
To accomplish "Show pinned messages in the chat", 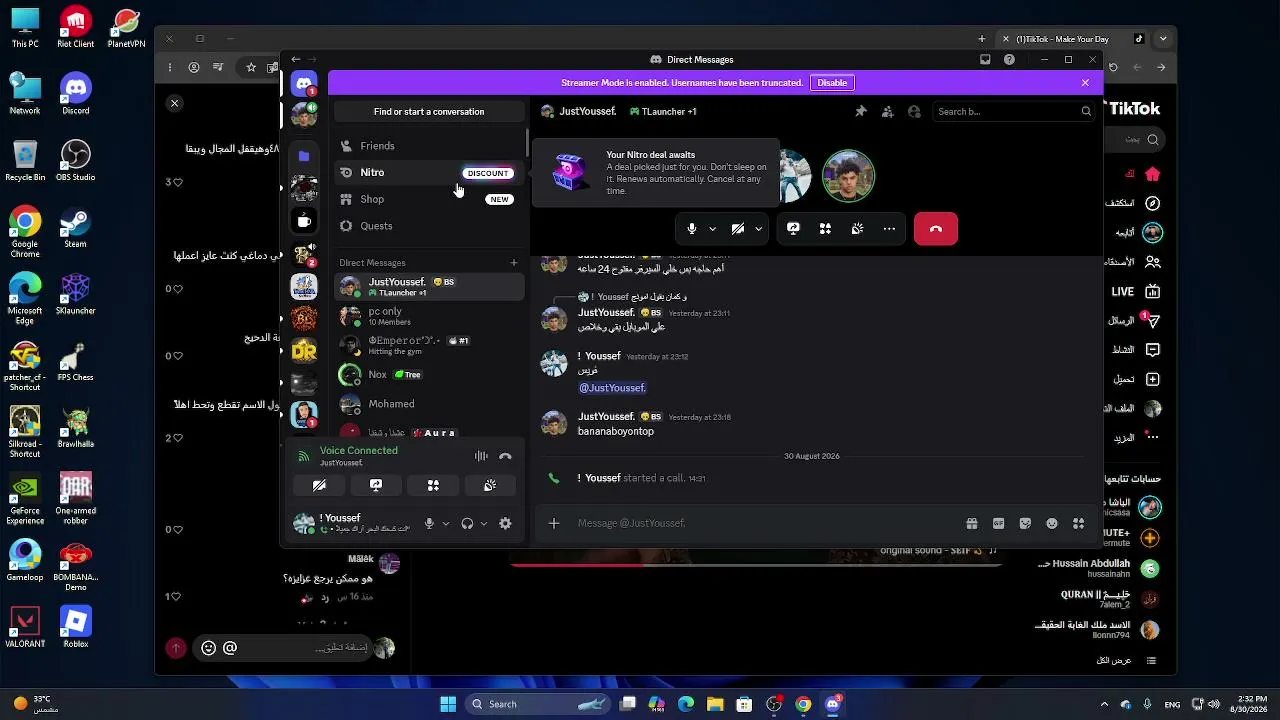I will (861, 112).
